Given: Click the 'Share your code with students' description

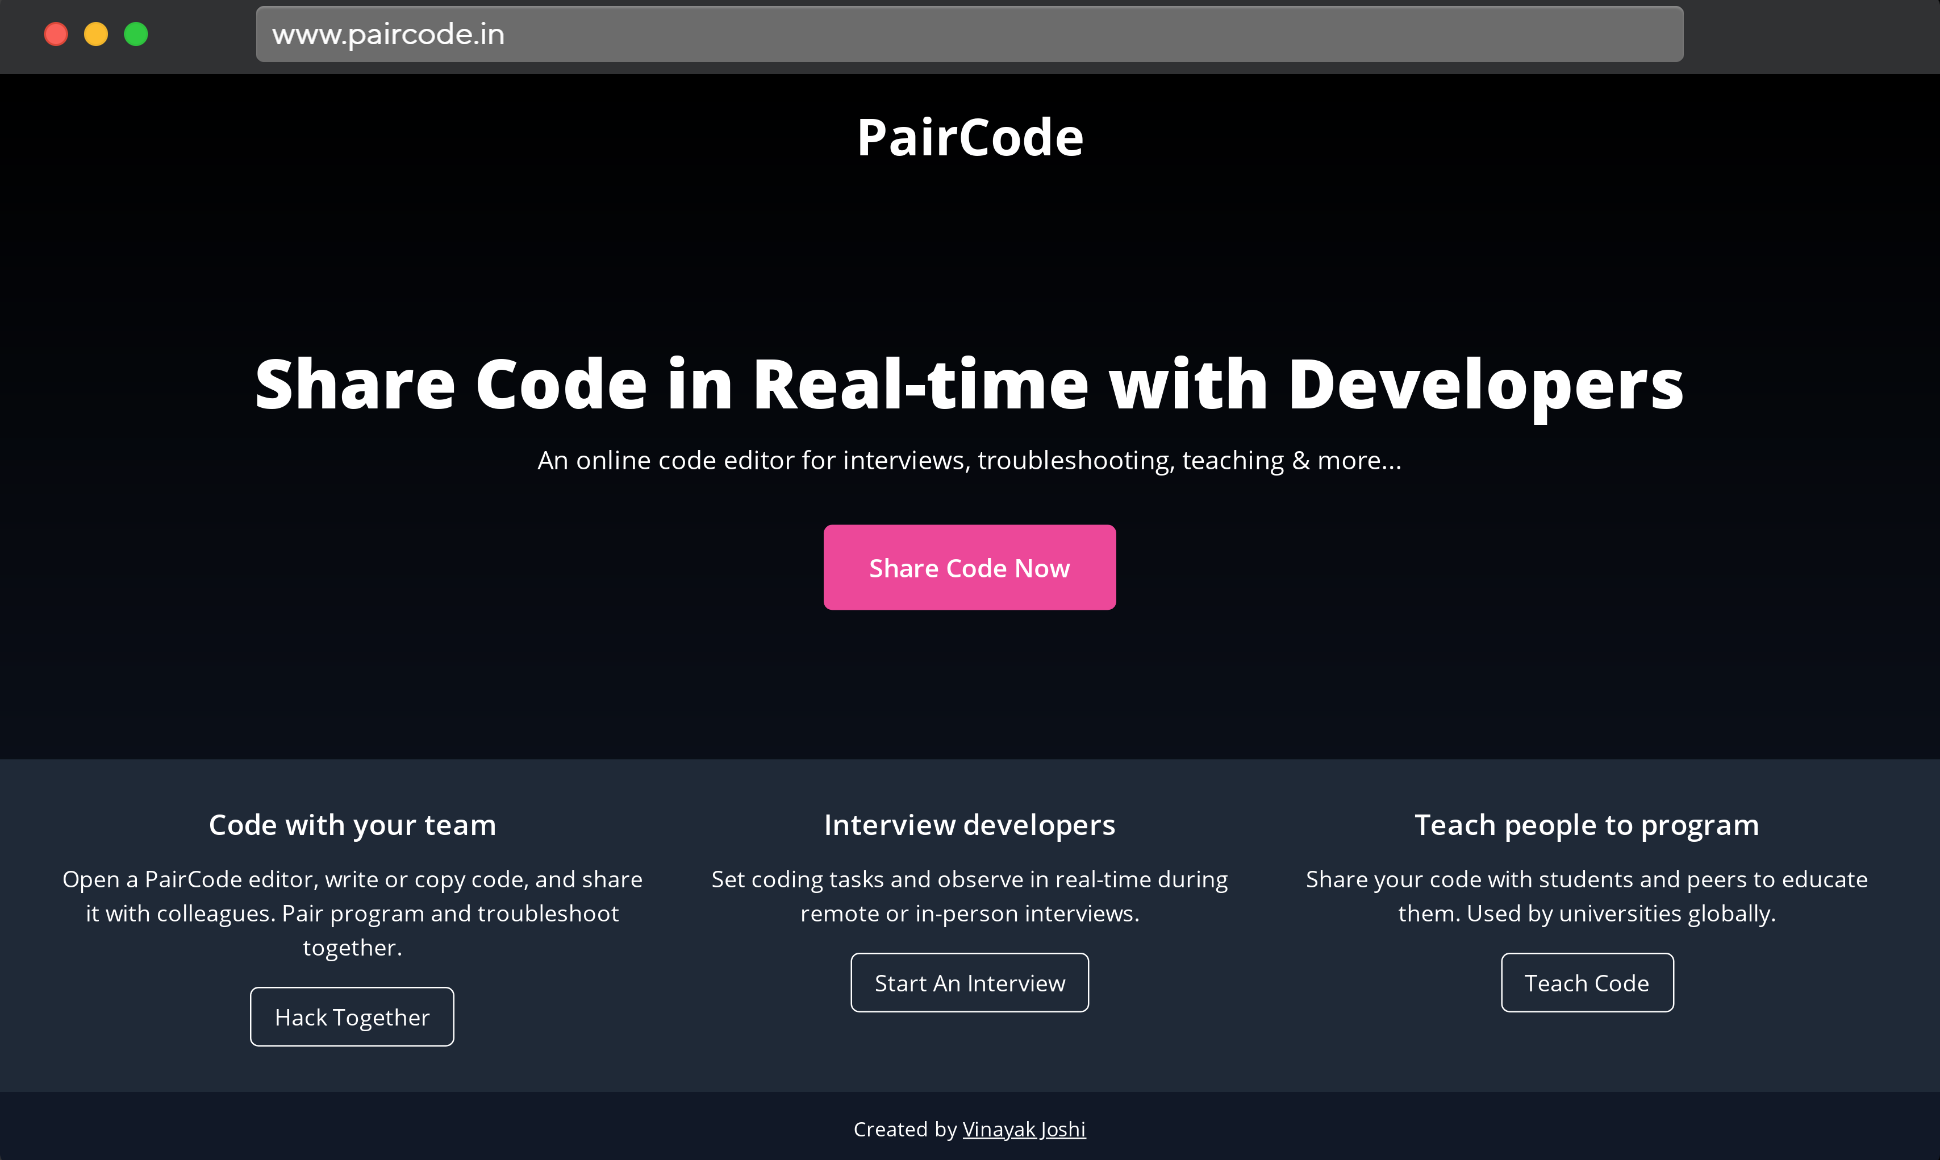Looking at the screenshot, I should 1587,896.
